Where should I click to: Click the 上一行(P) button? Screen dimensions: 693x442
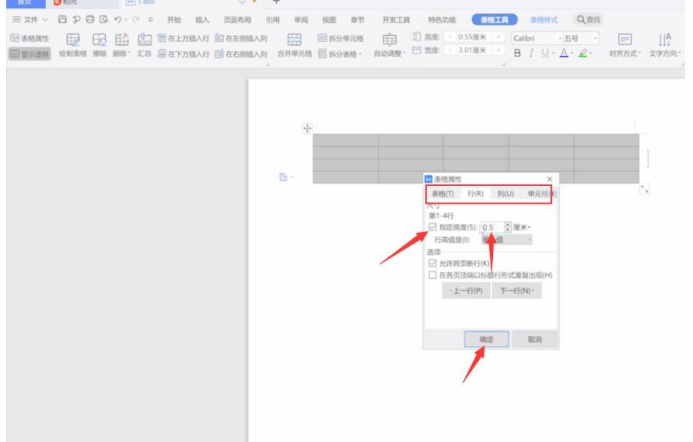pos(466,291)
